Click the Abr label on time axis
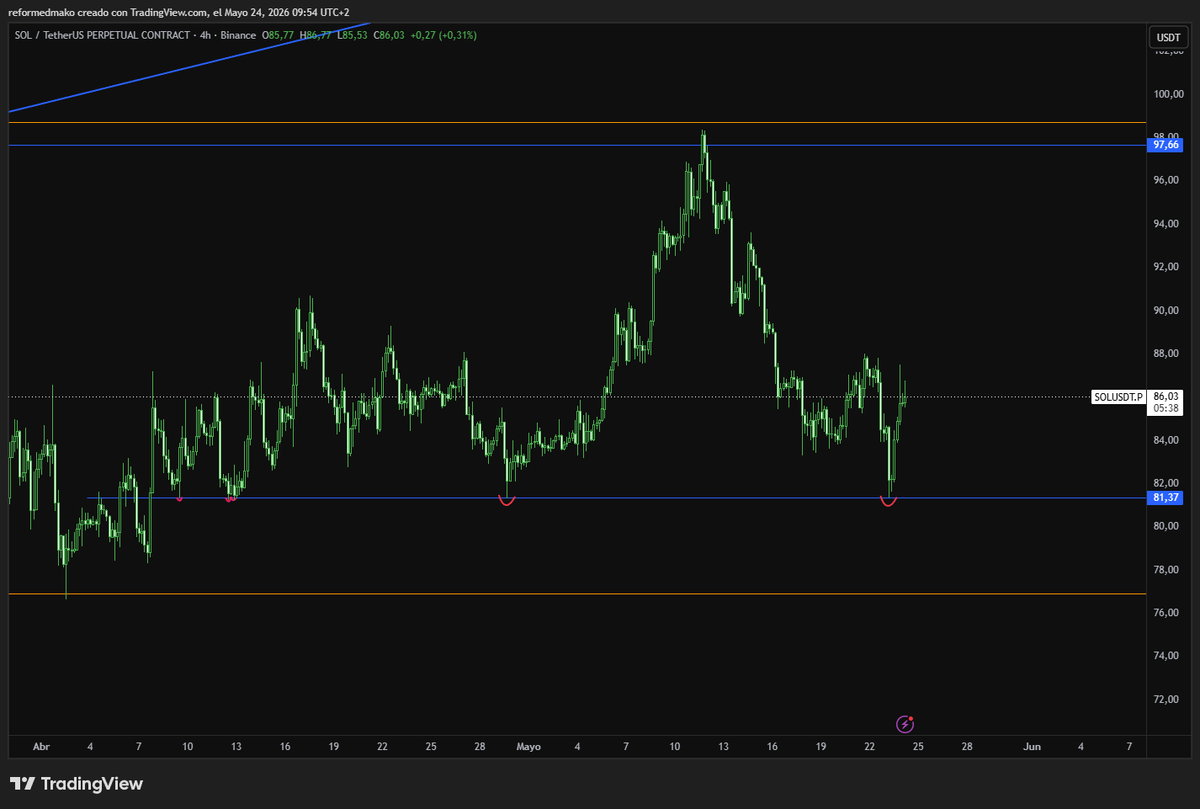1200x809 pixels. tap(41, 747)
